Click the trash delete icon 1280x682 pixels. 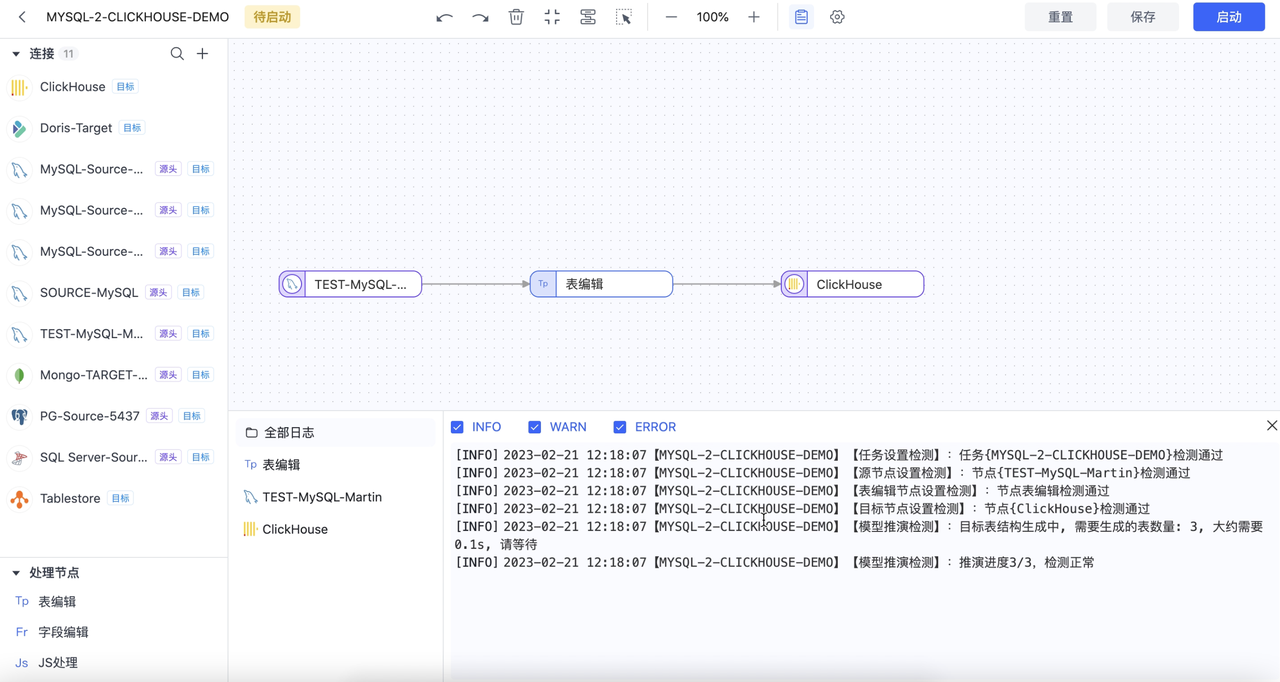point(516,17)
